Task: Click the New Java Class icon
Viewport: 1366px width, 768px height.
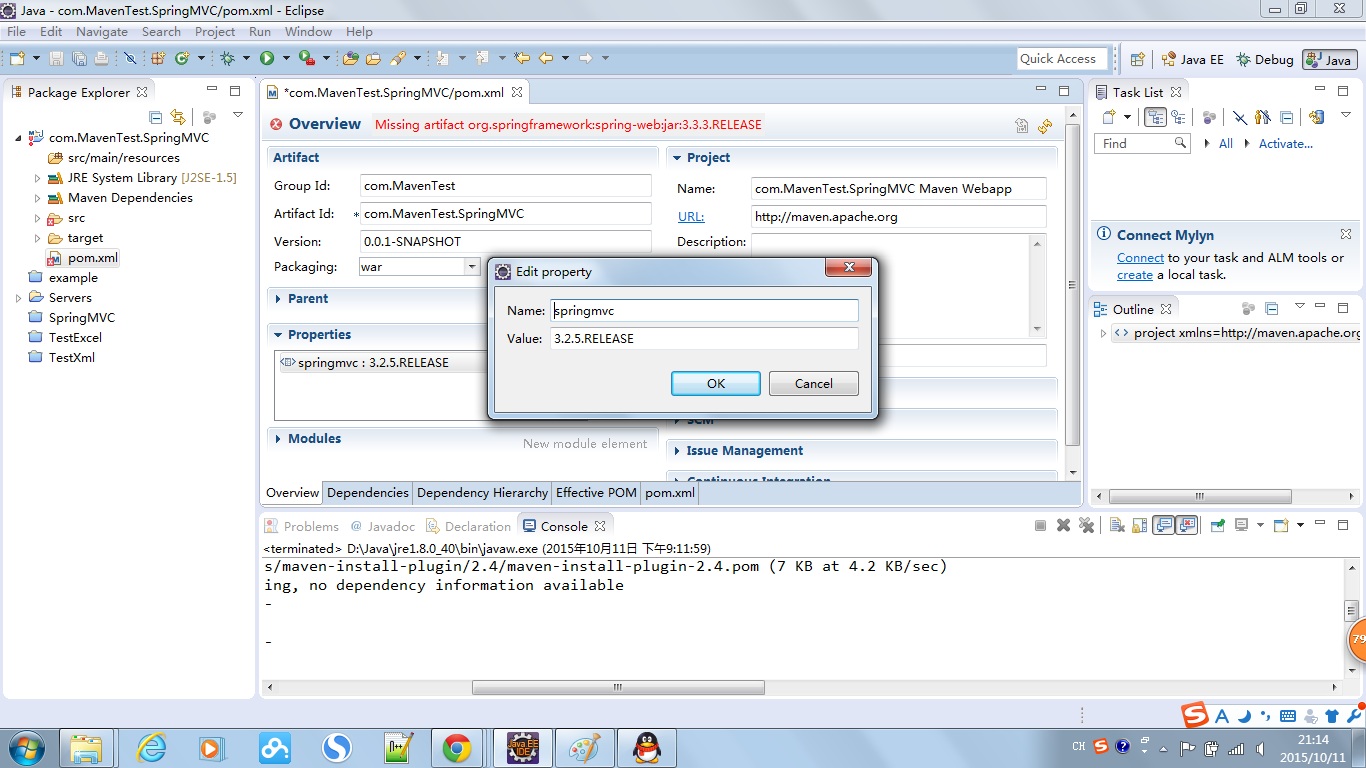Action: pos(182,59)
